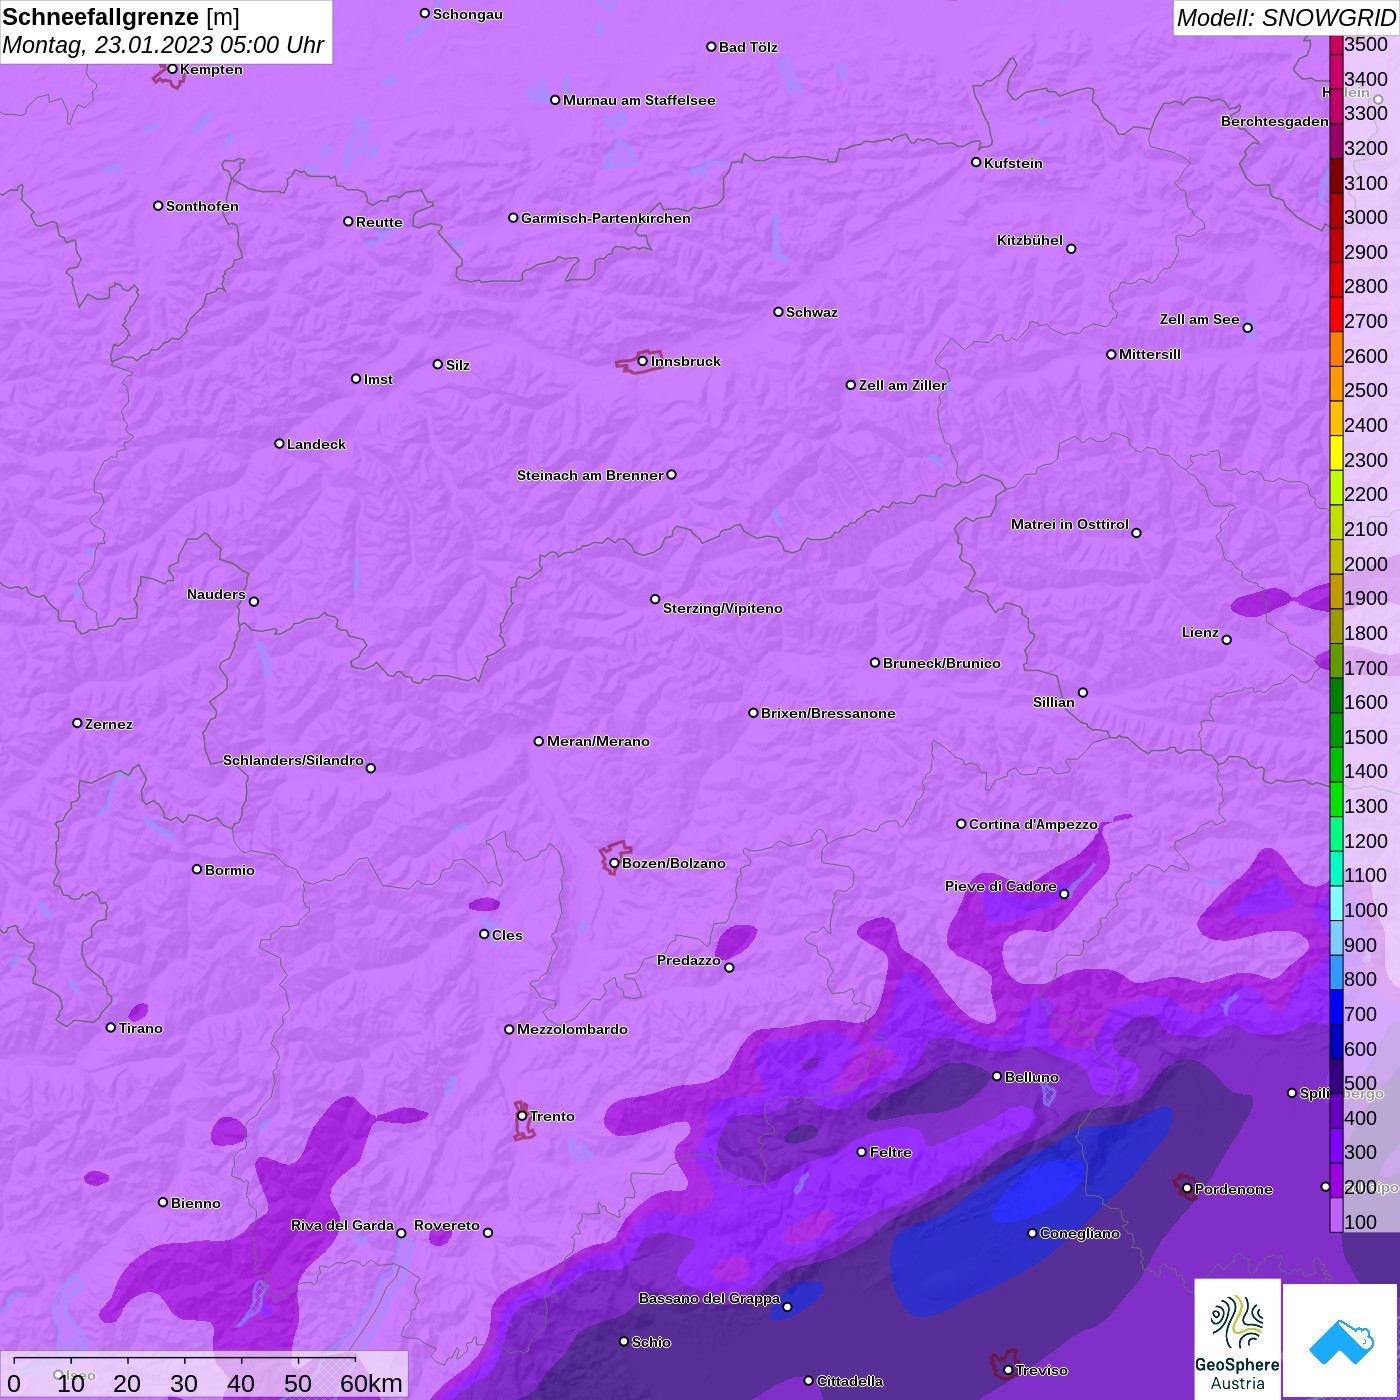Select the Lienz city marker
The width and height of the screenshot is (1400, 1400).
(x=1227, y=640)
